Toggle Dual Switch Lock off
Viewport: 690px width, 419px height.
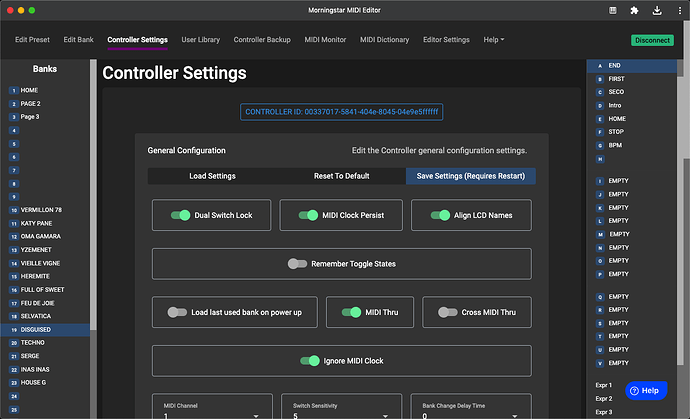click(x=181, y=215)
